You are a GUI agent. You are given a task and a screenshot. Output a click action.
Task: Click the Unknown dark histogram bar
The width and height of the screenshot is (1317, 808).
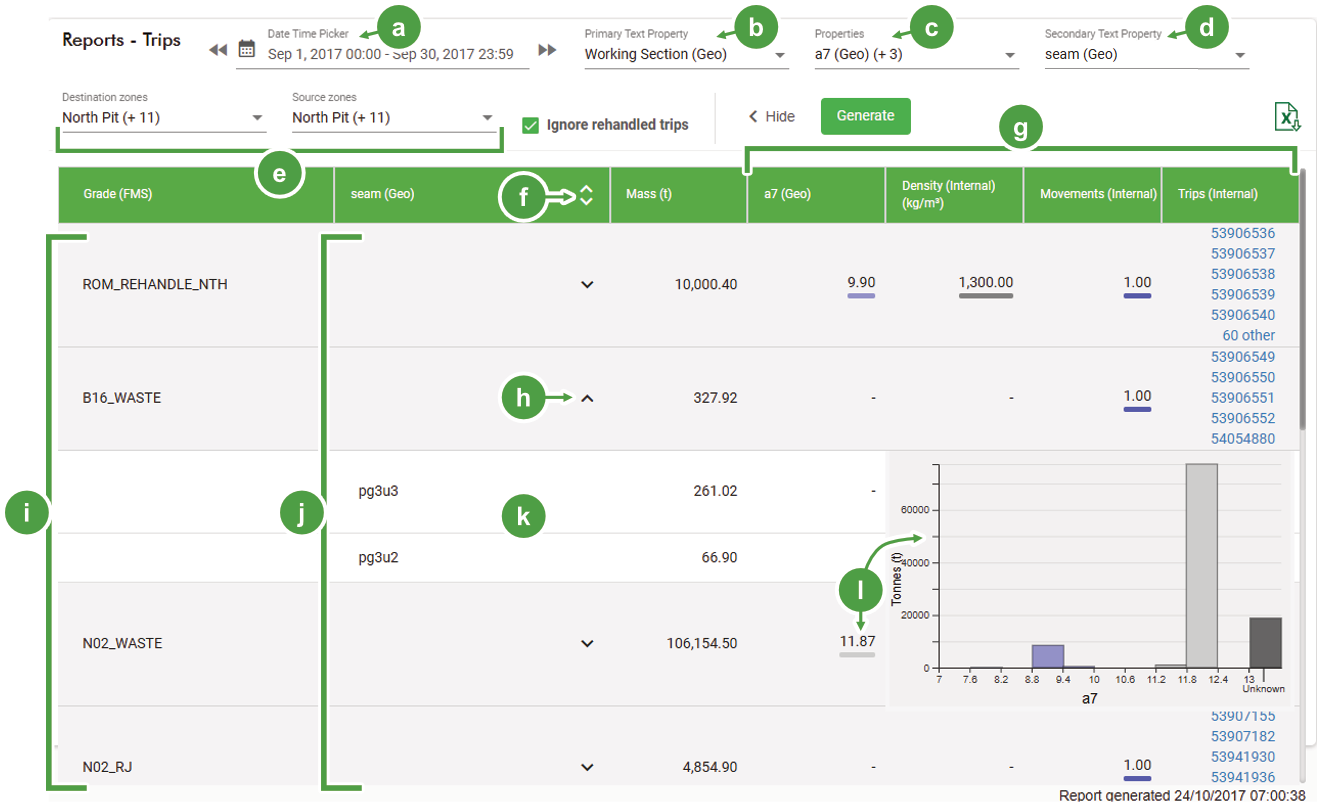click(x=1265, y=643)
